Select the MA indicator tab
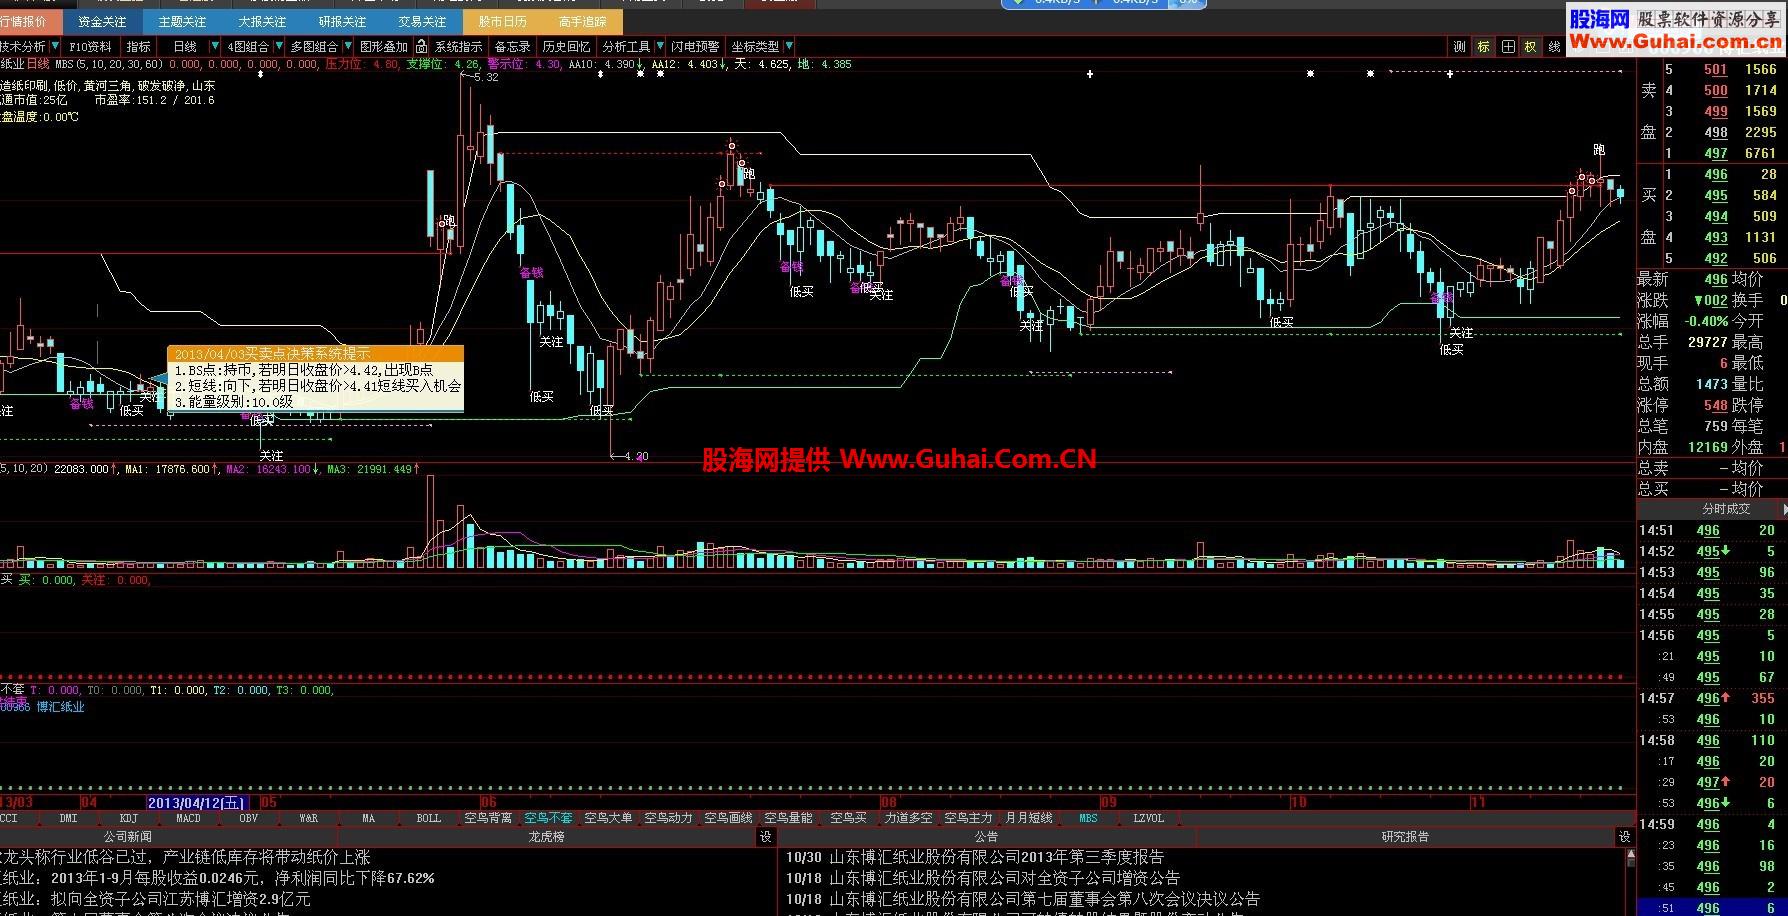 [x=368, y=818]
